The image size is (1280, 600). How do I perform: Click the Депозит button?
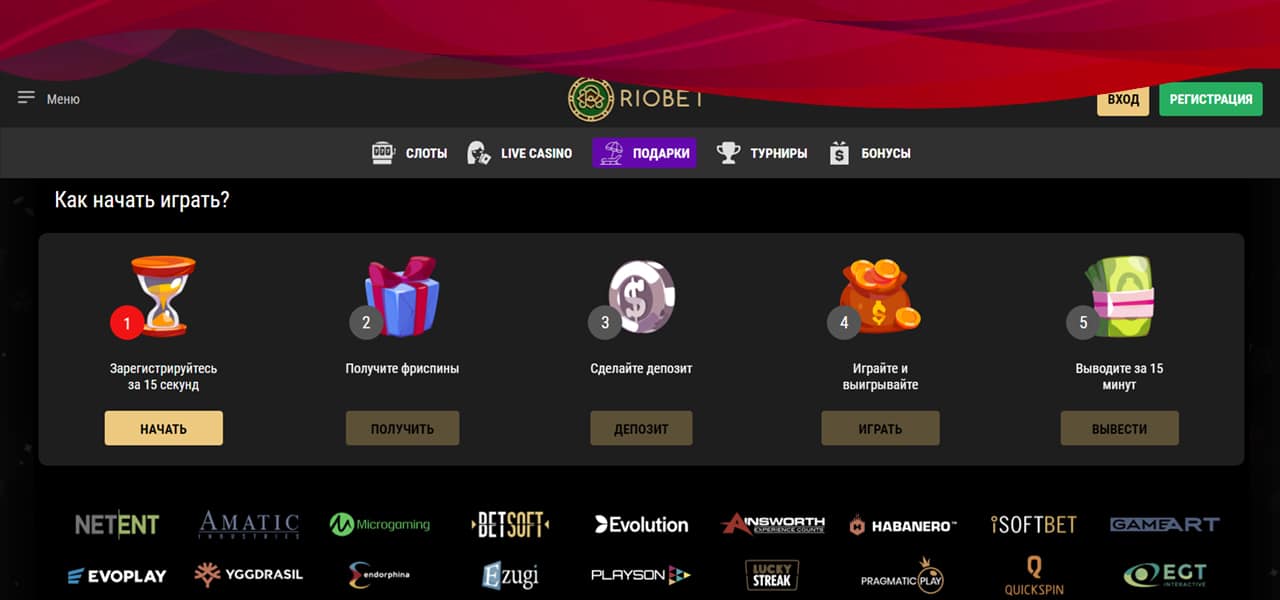tap(641, 428)
